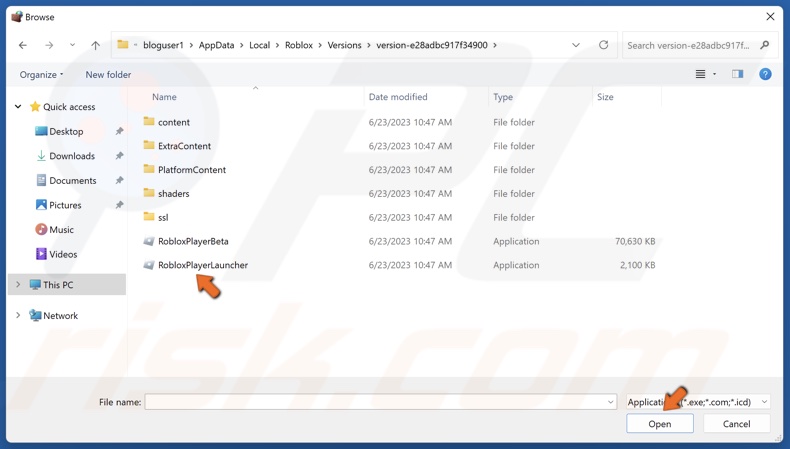Image resolution: width=790 pixels, height=449 pixels.
Task: Click Local in the address path
Action: 259,45
